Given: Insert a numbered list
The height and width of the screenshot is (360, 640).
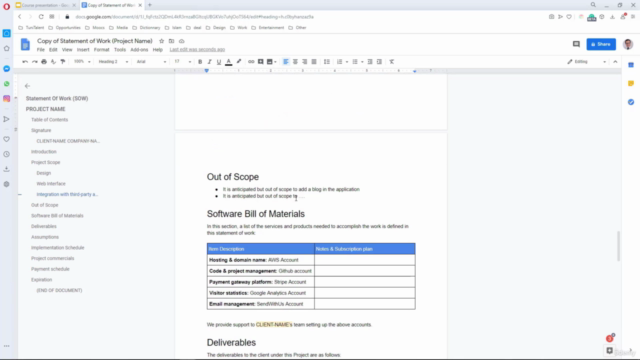Looking at the screenshot, I should tap(340, 62).
